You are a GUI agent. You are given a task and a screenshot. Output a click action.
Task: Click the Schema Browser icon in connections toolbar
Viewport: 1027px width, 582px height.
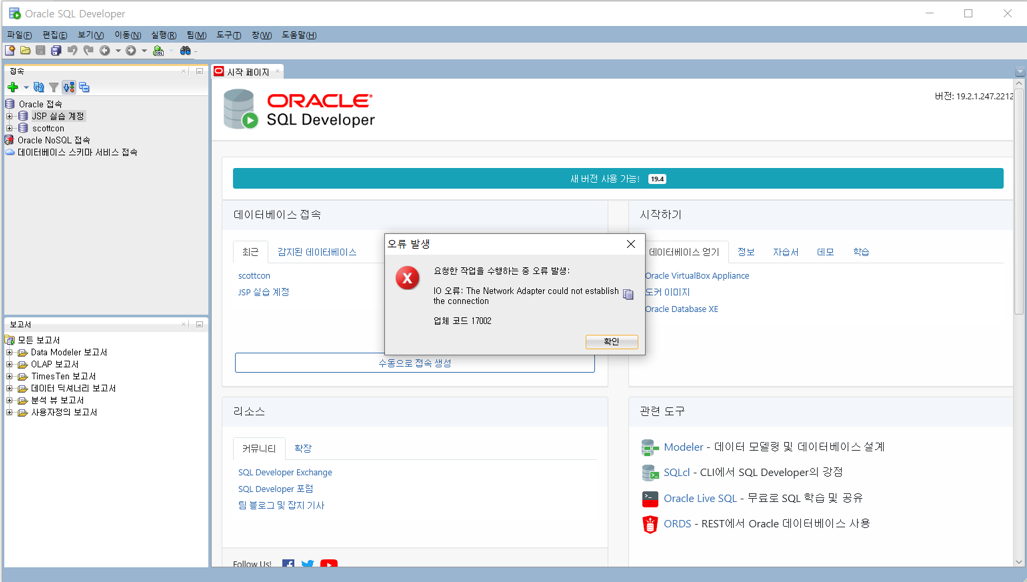click(84, 87)
